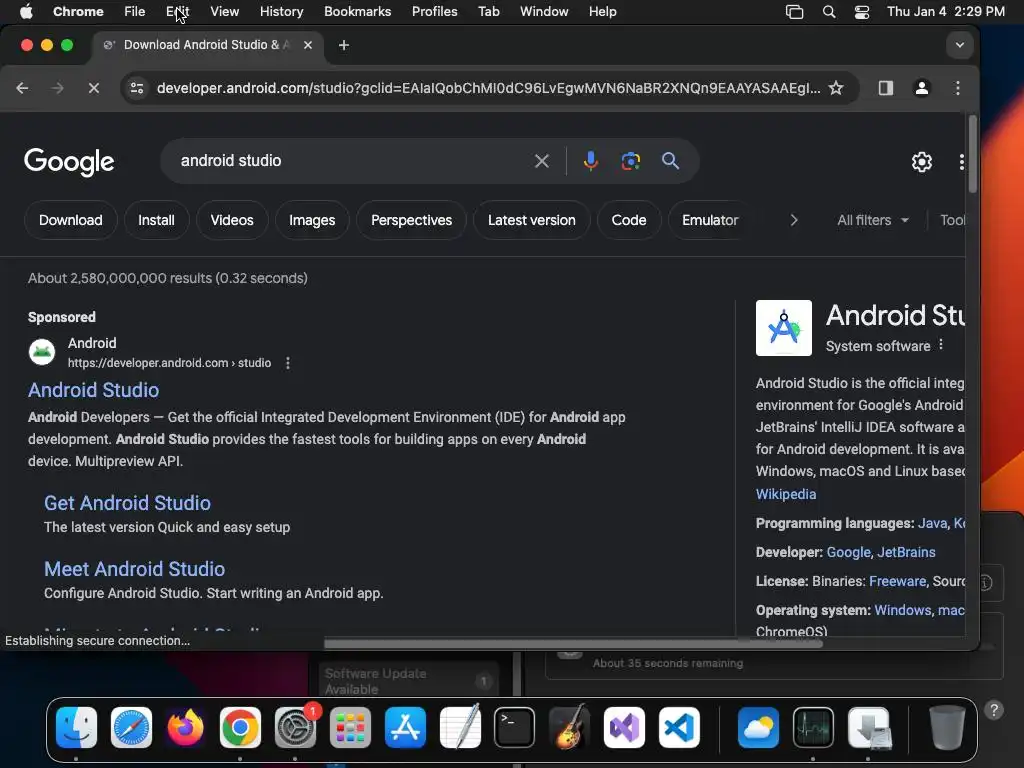The width and height of the screenshot is (1024, 768).
Task: Open the Trash in the dock
Action: coord(946,728)
